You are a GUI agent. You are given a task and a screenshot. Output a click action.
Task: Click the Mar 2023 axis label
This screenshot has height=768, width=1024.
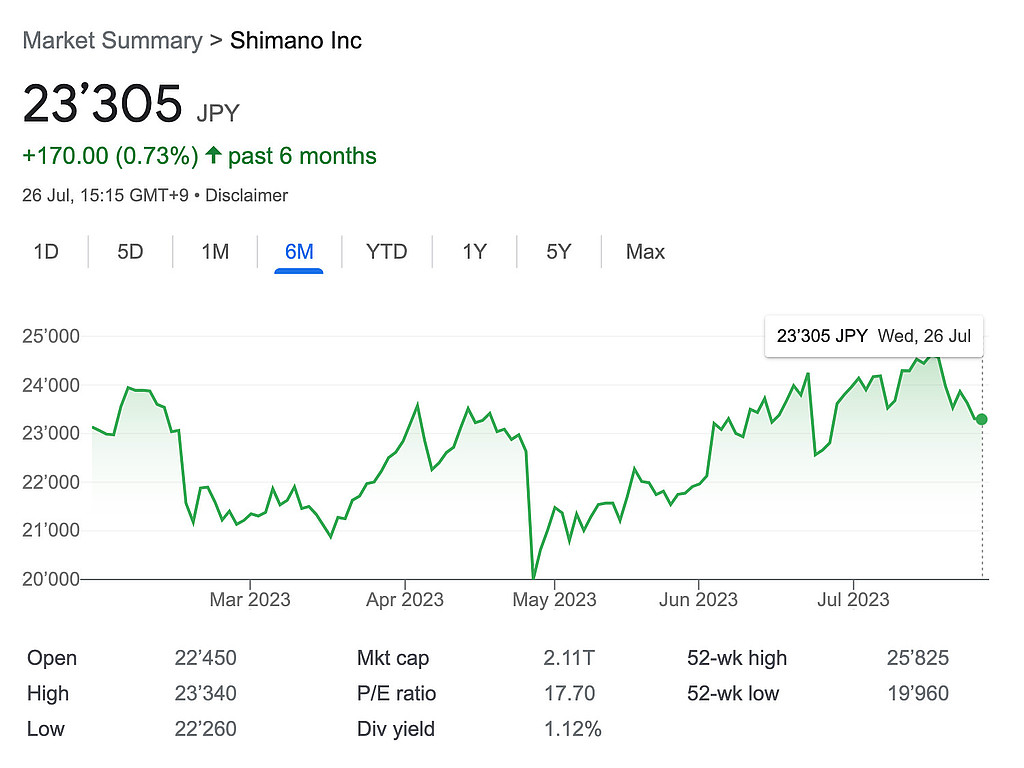pos(250,600)
